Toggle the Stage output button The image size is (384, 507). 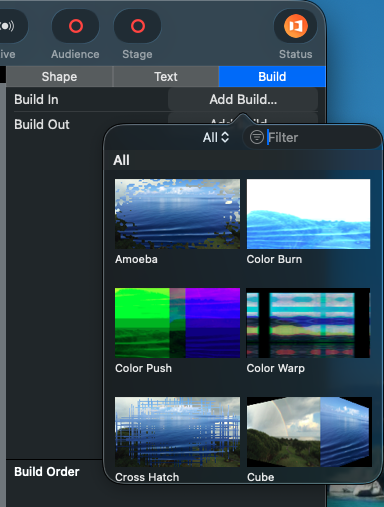pos(137,26)
